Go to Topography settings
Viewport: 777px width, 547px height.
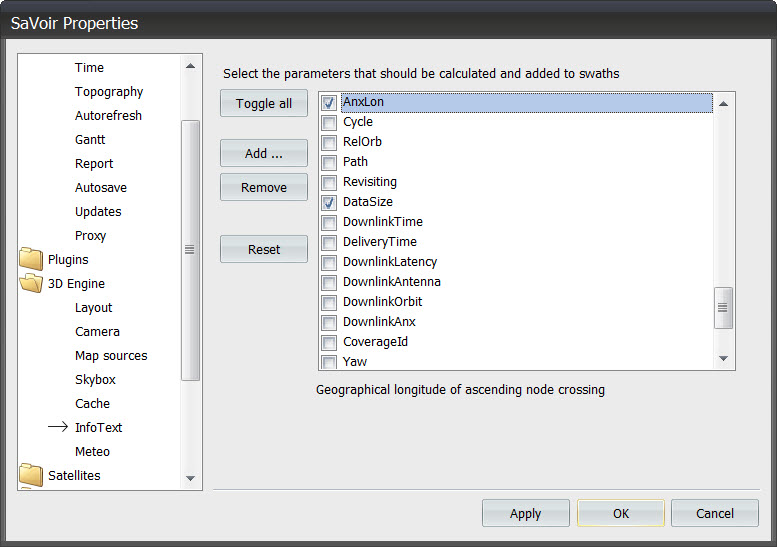pos(109,92)
